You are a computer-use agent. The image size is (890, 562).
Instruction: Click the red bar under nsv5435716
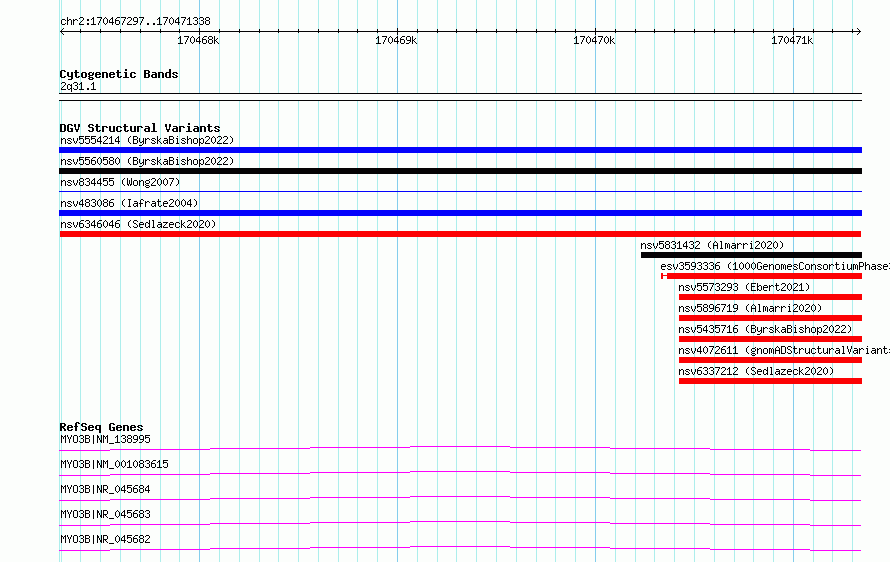point(770,339)
